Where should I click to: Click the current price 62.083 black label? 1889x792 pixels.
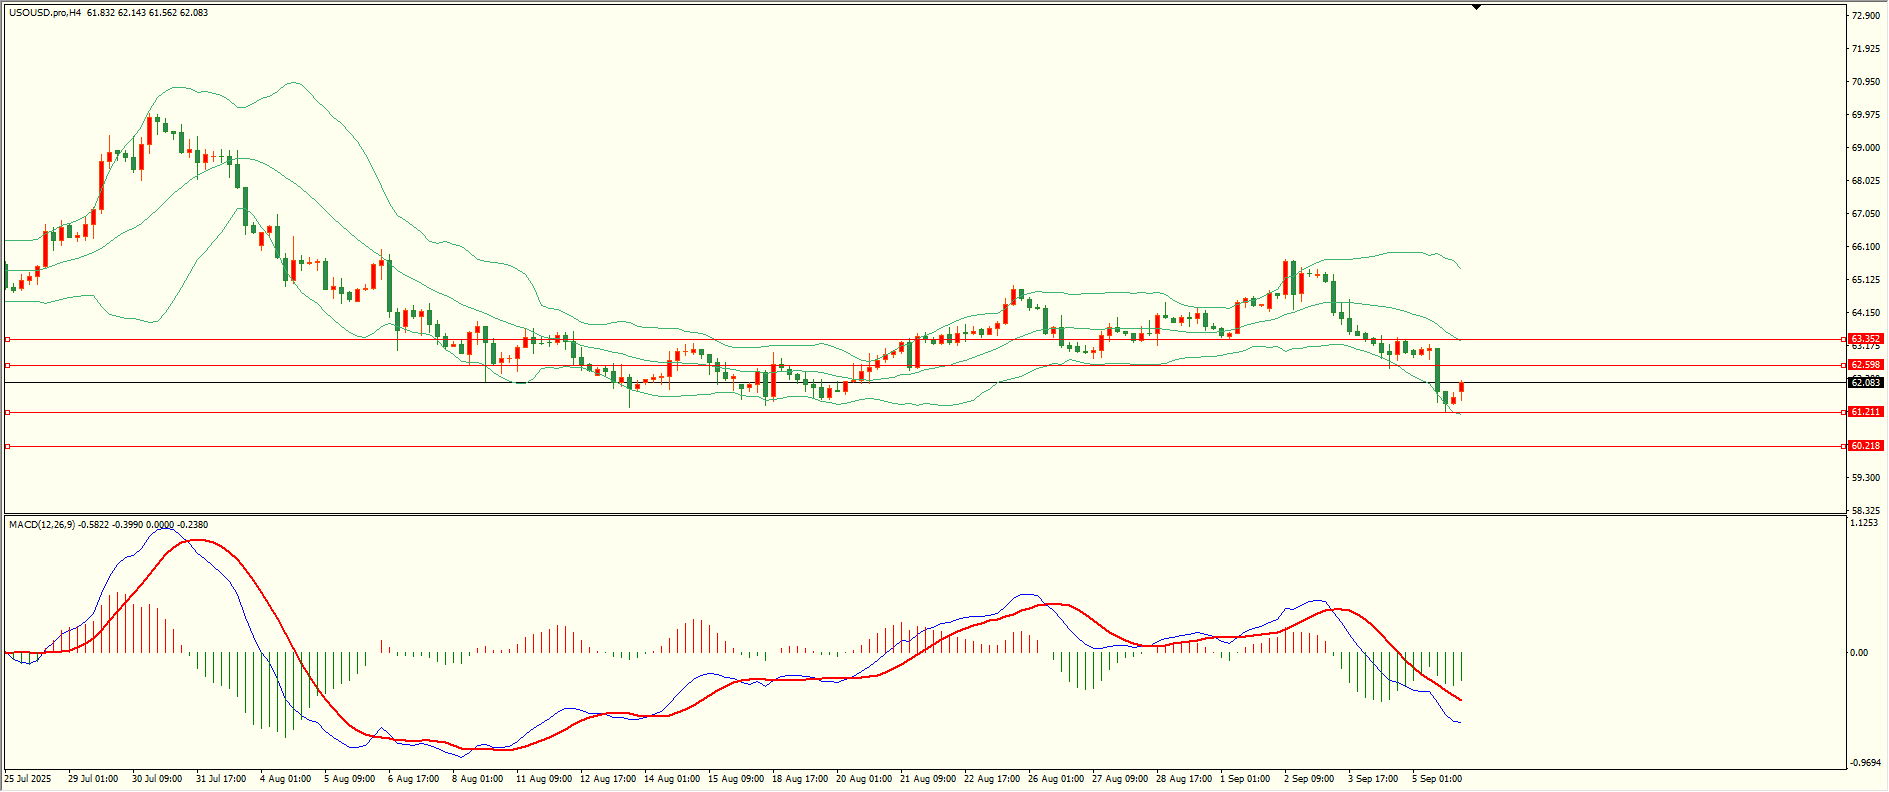pos(1865,383)
